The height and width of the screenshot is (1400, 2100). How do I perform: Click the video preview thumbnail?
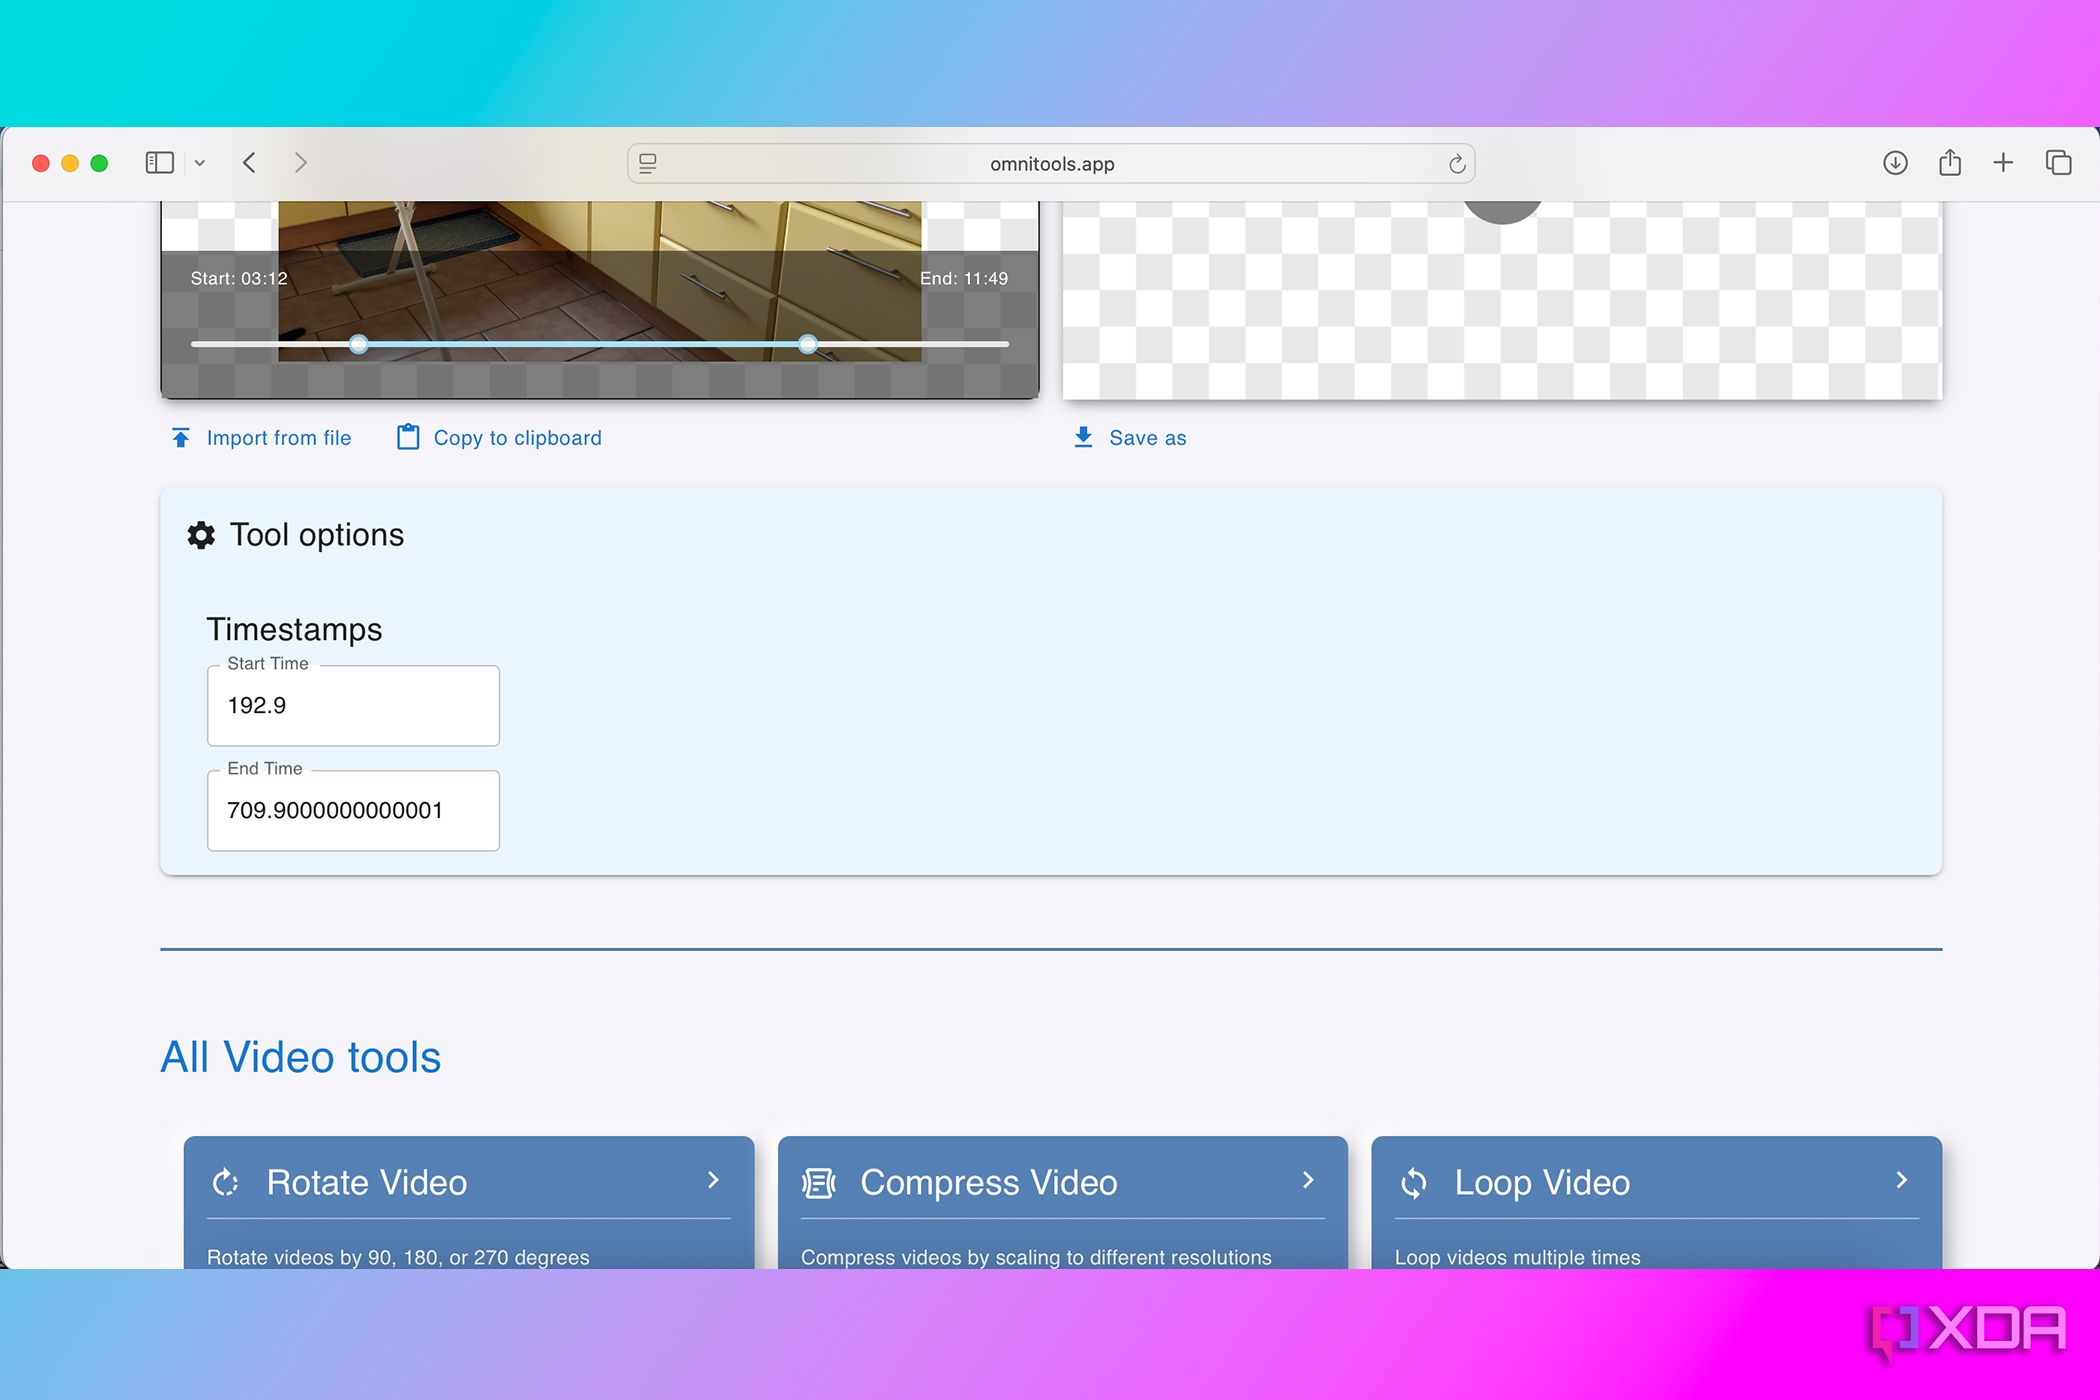click(x=600, y=281)
